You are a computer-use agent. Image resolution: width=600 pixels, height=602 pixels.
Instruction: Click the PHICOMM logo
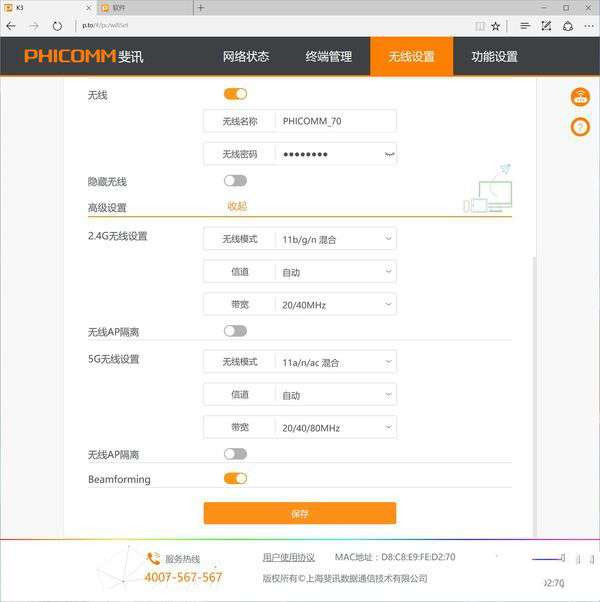[x=84, y=57]
